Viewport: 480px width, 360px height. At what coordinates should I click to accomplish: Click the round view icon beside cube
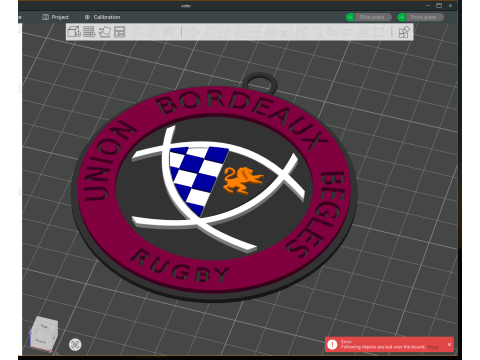point(75,344)
